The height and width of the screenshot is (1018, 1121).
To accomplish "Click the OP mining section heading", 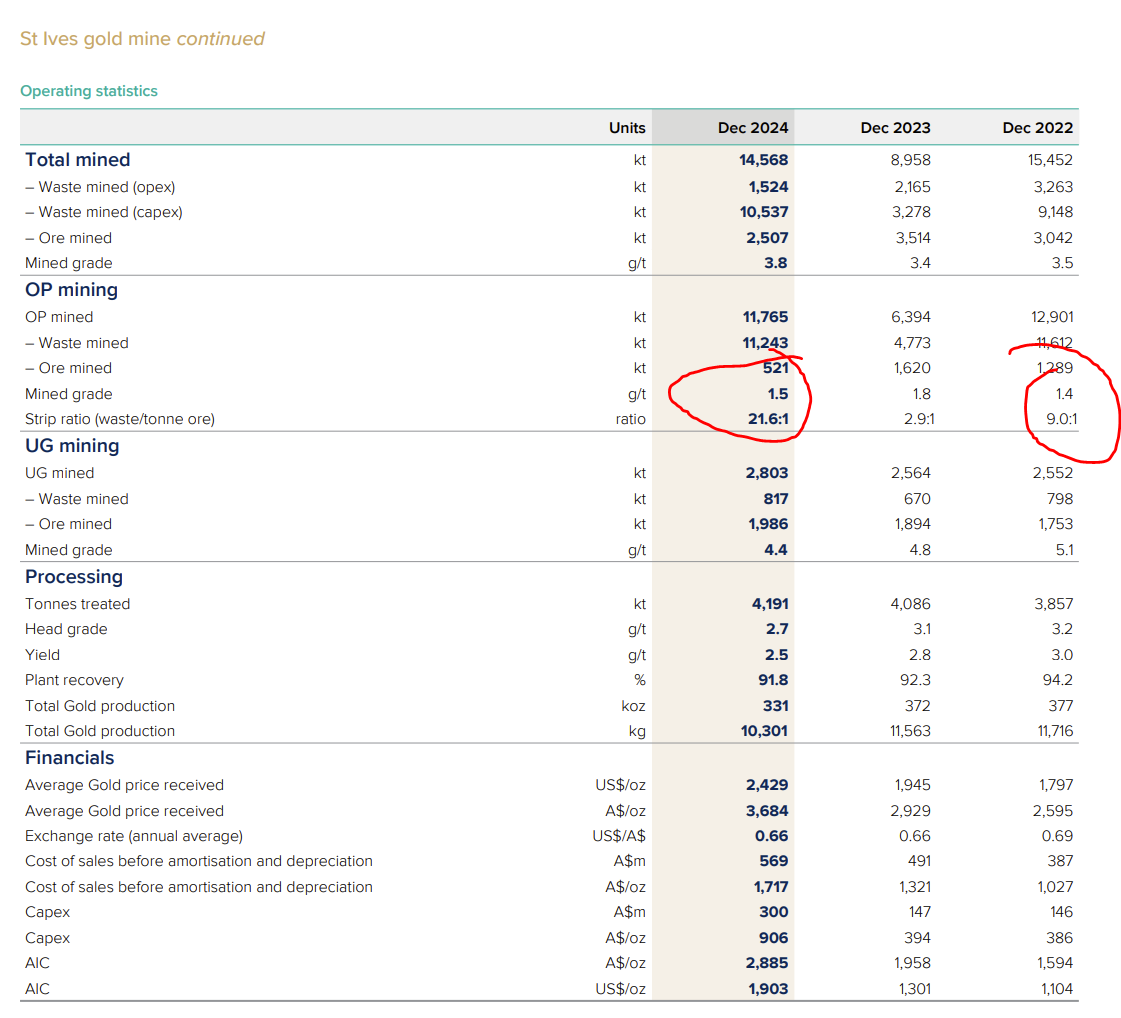I will point(72,290).
